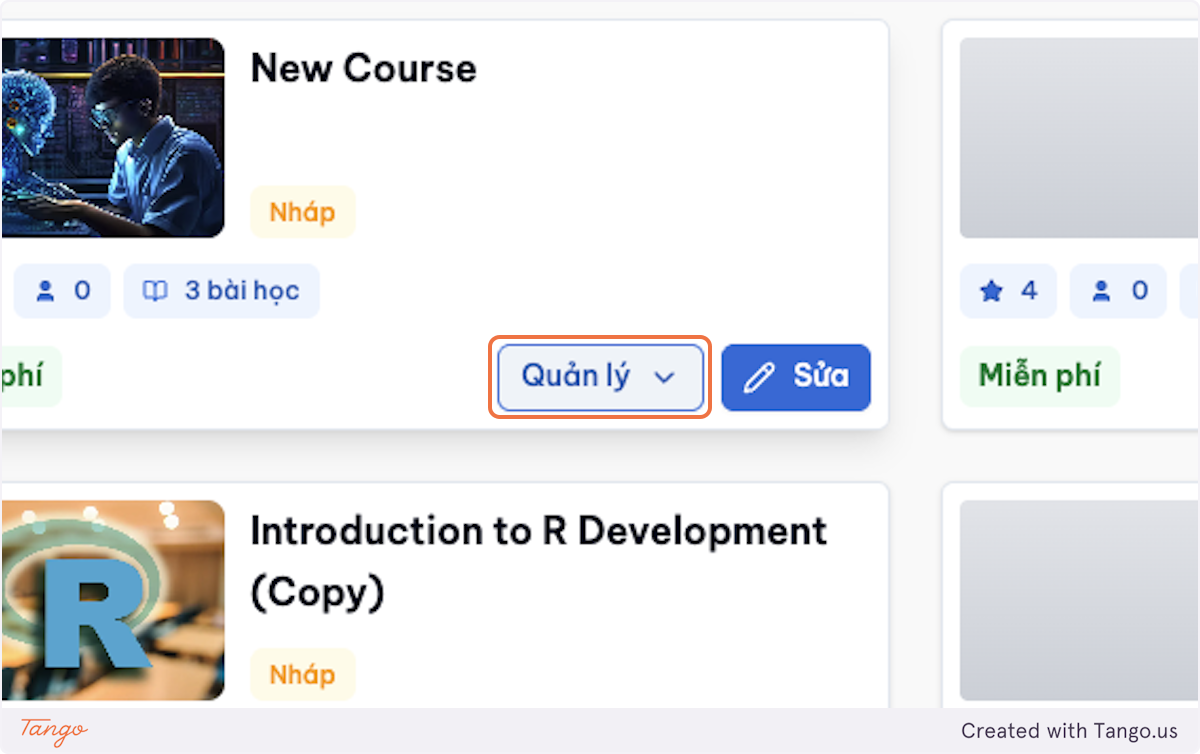Open the R logo course thumbnail
The height and width of the screenshot is (754, 1200).
click(x=112, y=600)
